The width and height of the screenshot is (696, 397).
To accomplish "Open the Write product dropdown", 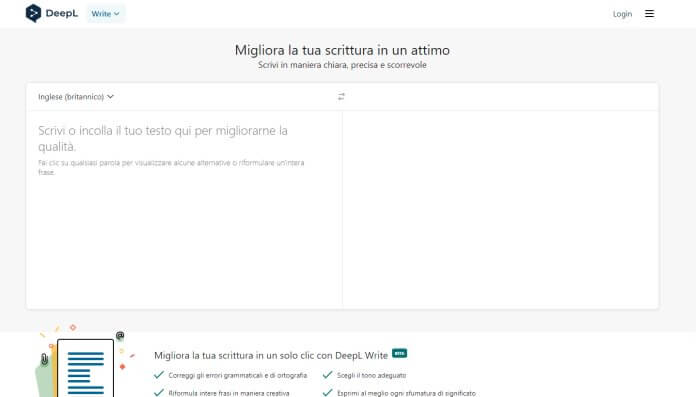I will [x=106, y=14].
